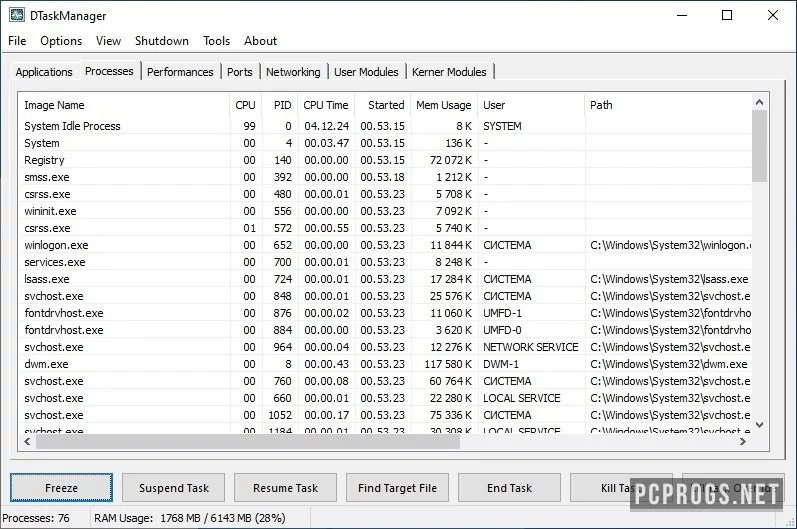
Task: Sort by the PID column header
Action: point(280,105)
